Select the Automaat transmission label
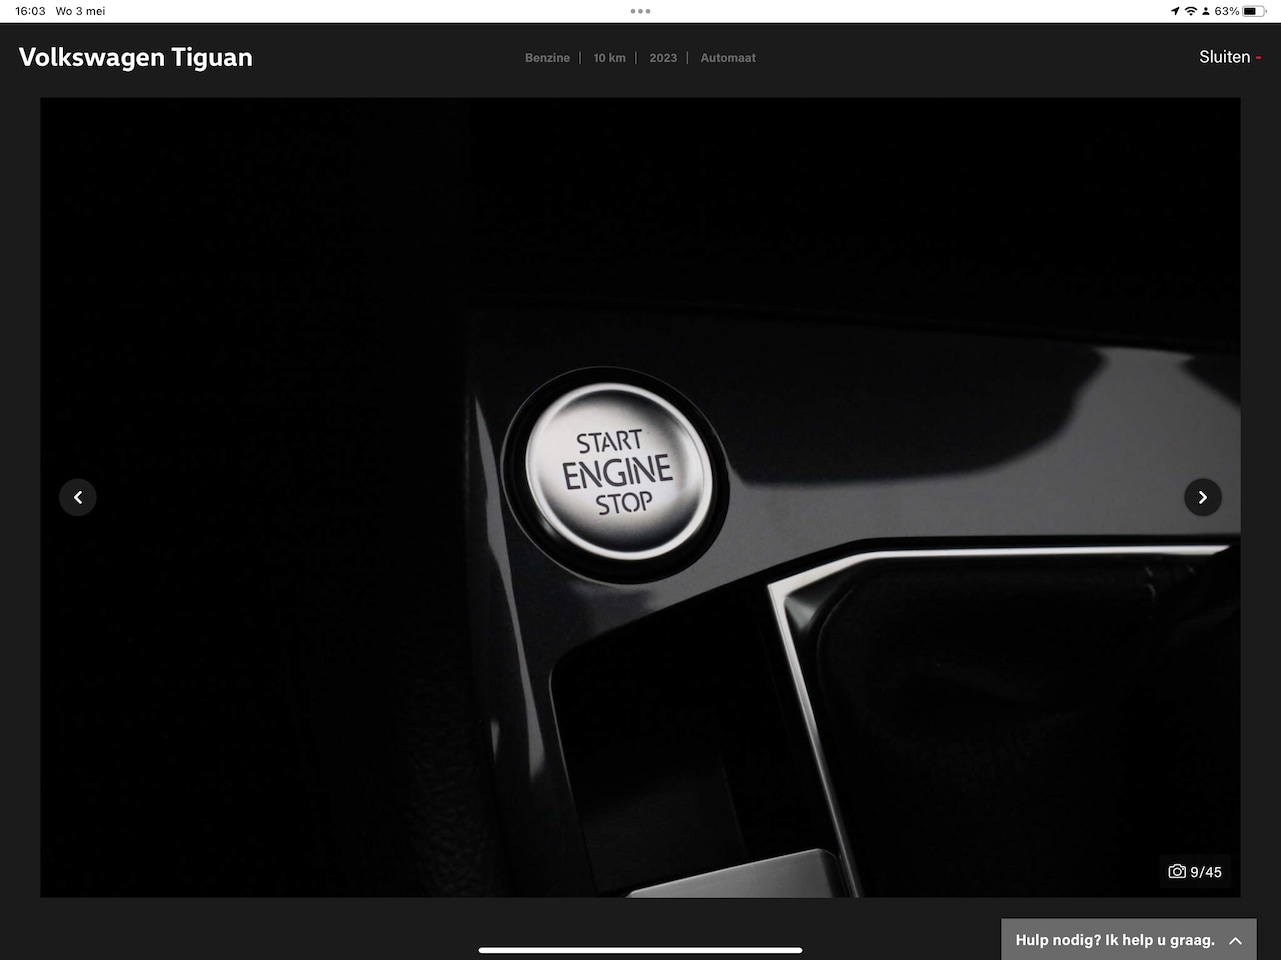This screenshot has width=1281, height=960. tap(728, 58)
